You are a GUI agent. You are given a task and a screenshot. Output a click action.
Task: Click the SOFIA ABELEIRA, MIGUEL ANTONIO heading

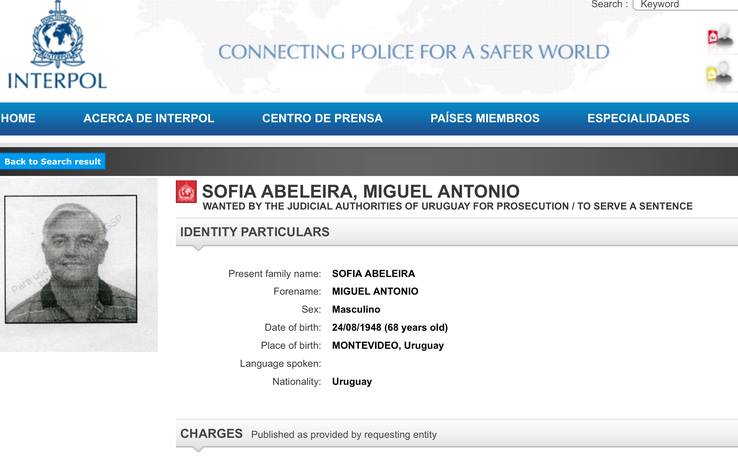[361, 190]
